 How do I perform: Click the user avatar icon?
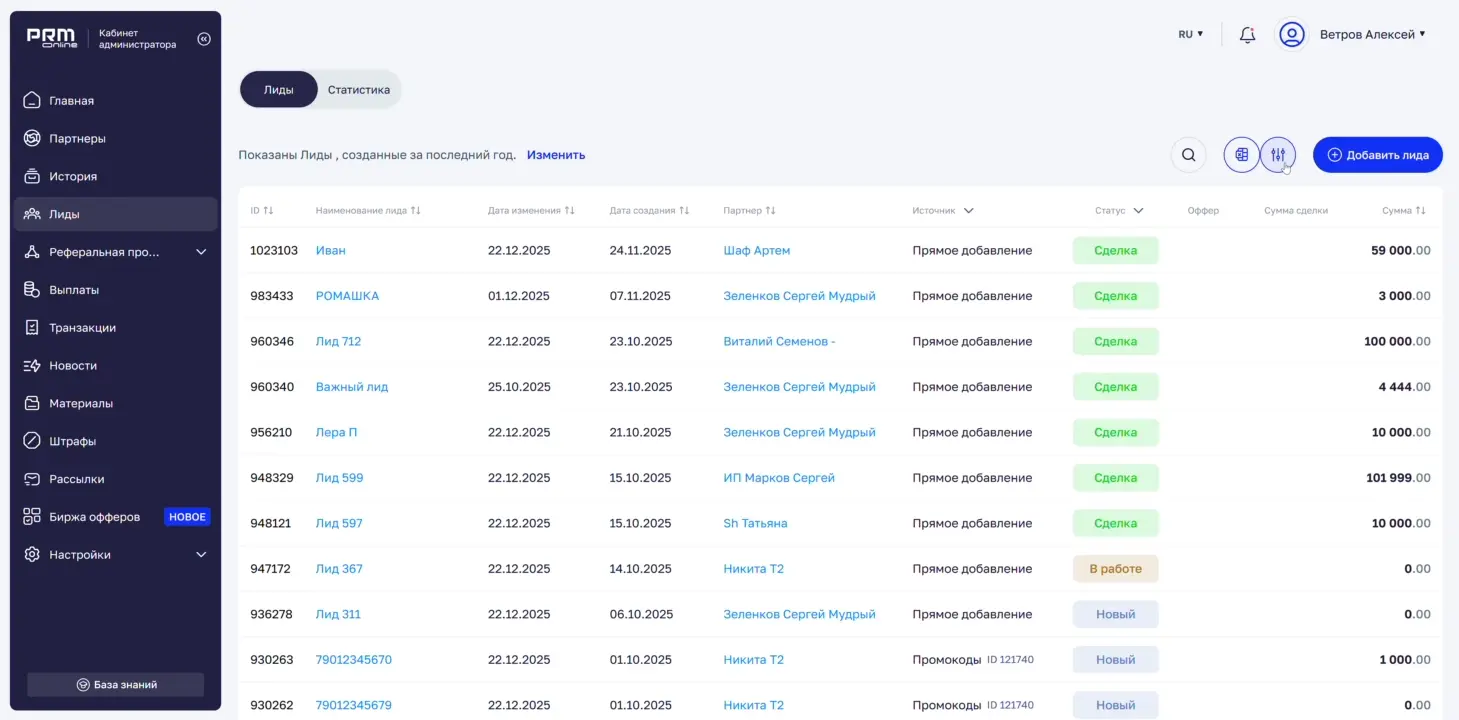(x=1292, y=35)
